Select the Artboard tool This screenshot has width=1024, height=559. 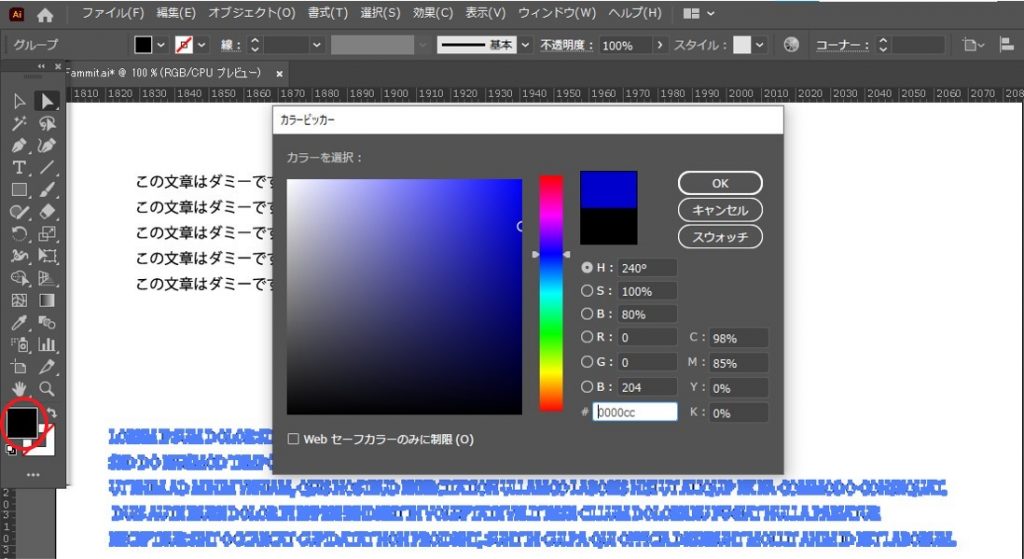[x=19, y=367]
